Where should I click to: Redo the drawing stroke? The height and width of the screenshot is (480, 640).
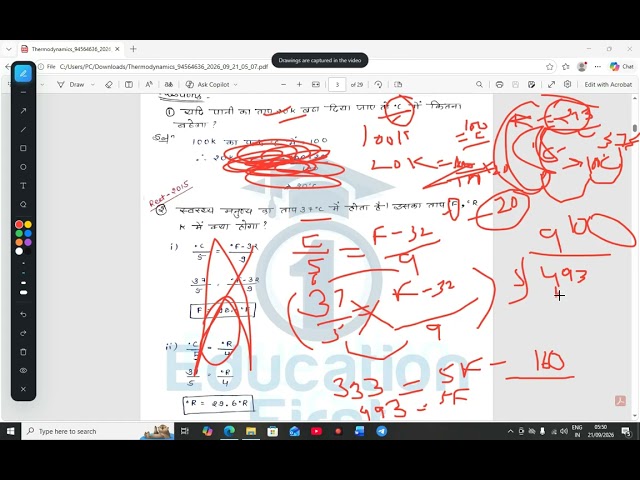tap(23, 333)
